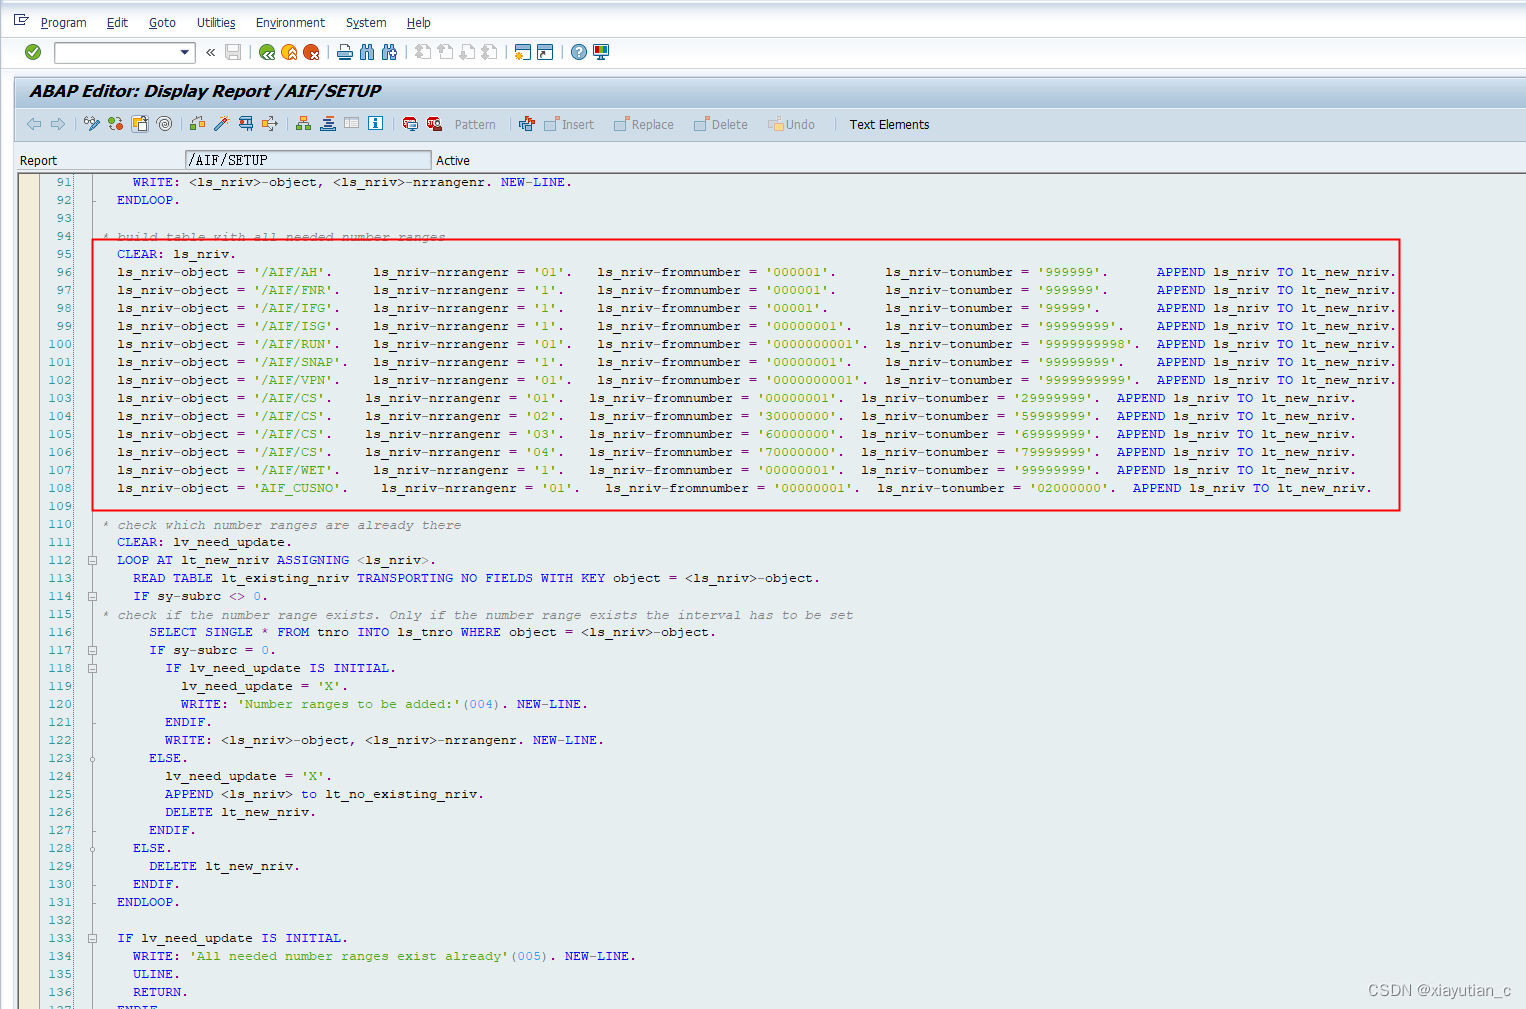Create a new SAP session
Screen dimensions: 1526x1009
[x=522, y=52]
